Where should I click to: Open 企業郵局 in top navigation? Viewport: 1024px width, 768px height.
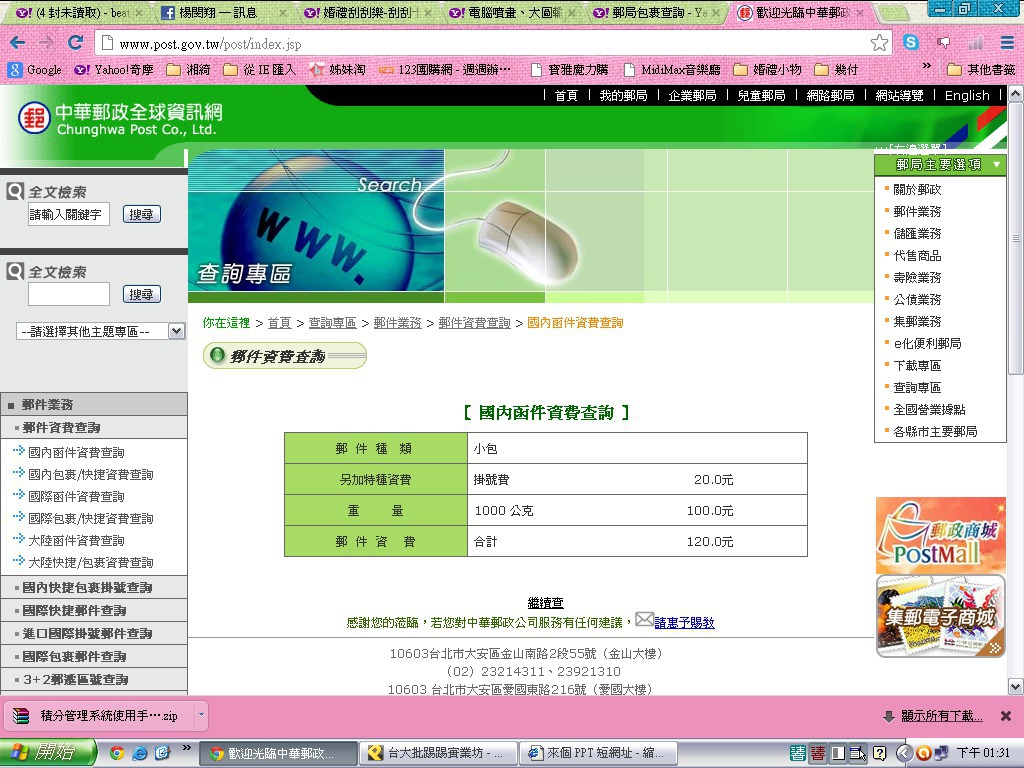click(692, 95)
